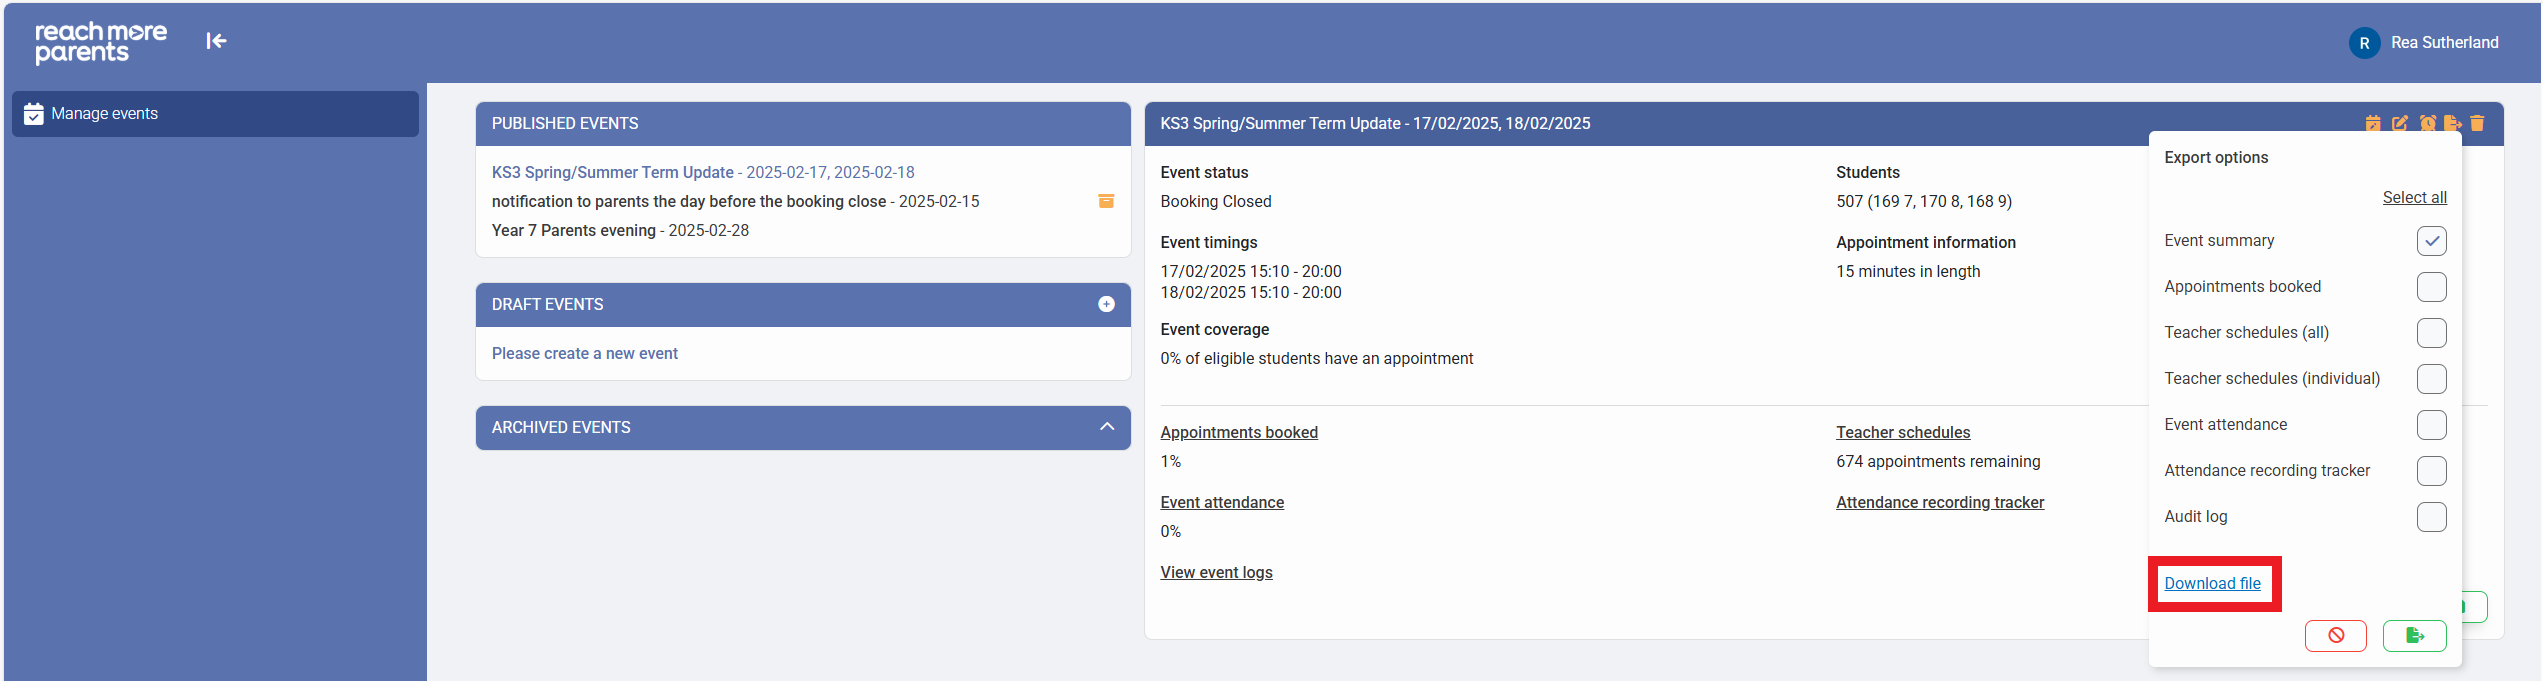Image resolution: width=2543 pixels, height=681 pixels.
Task: Add a draft event with plus icon
Action: tap(1106, 304)
